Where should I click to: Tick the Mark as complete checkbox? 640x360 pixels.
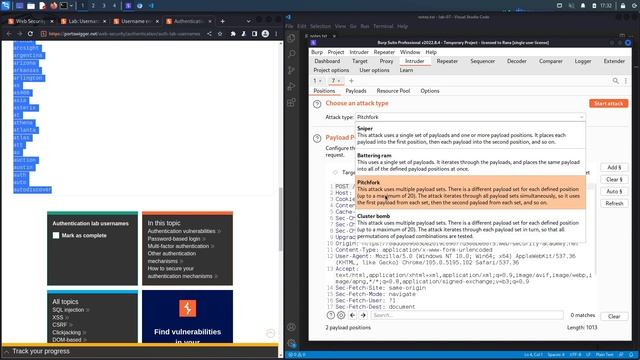(x=56, y=236)
